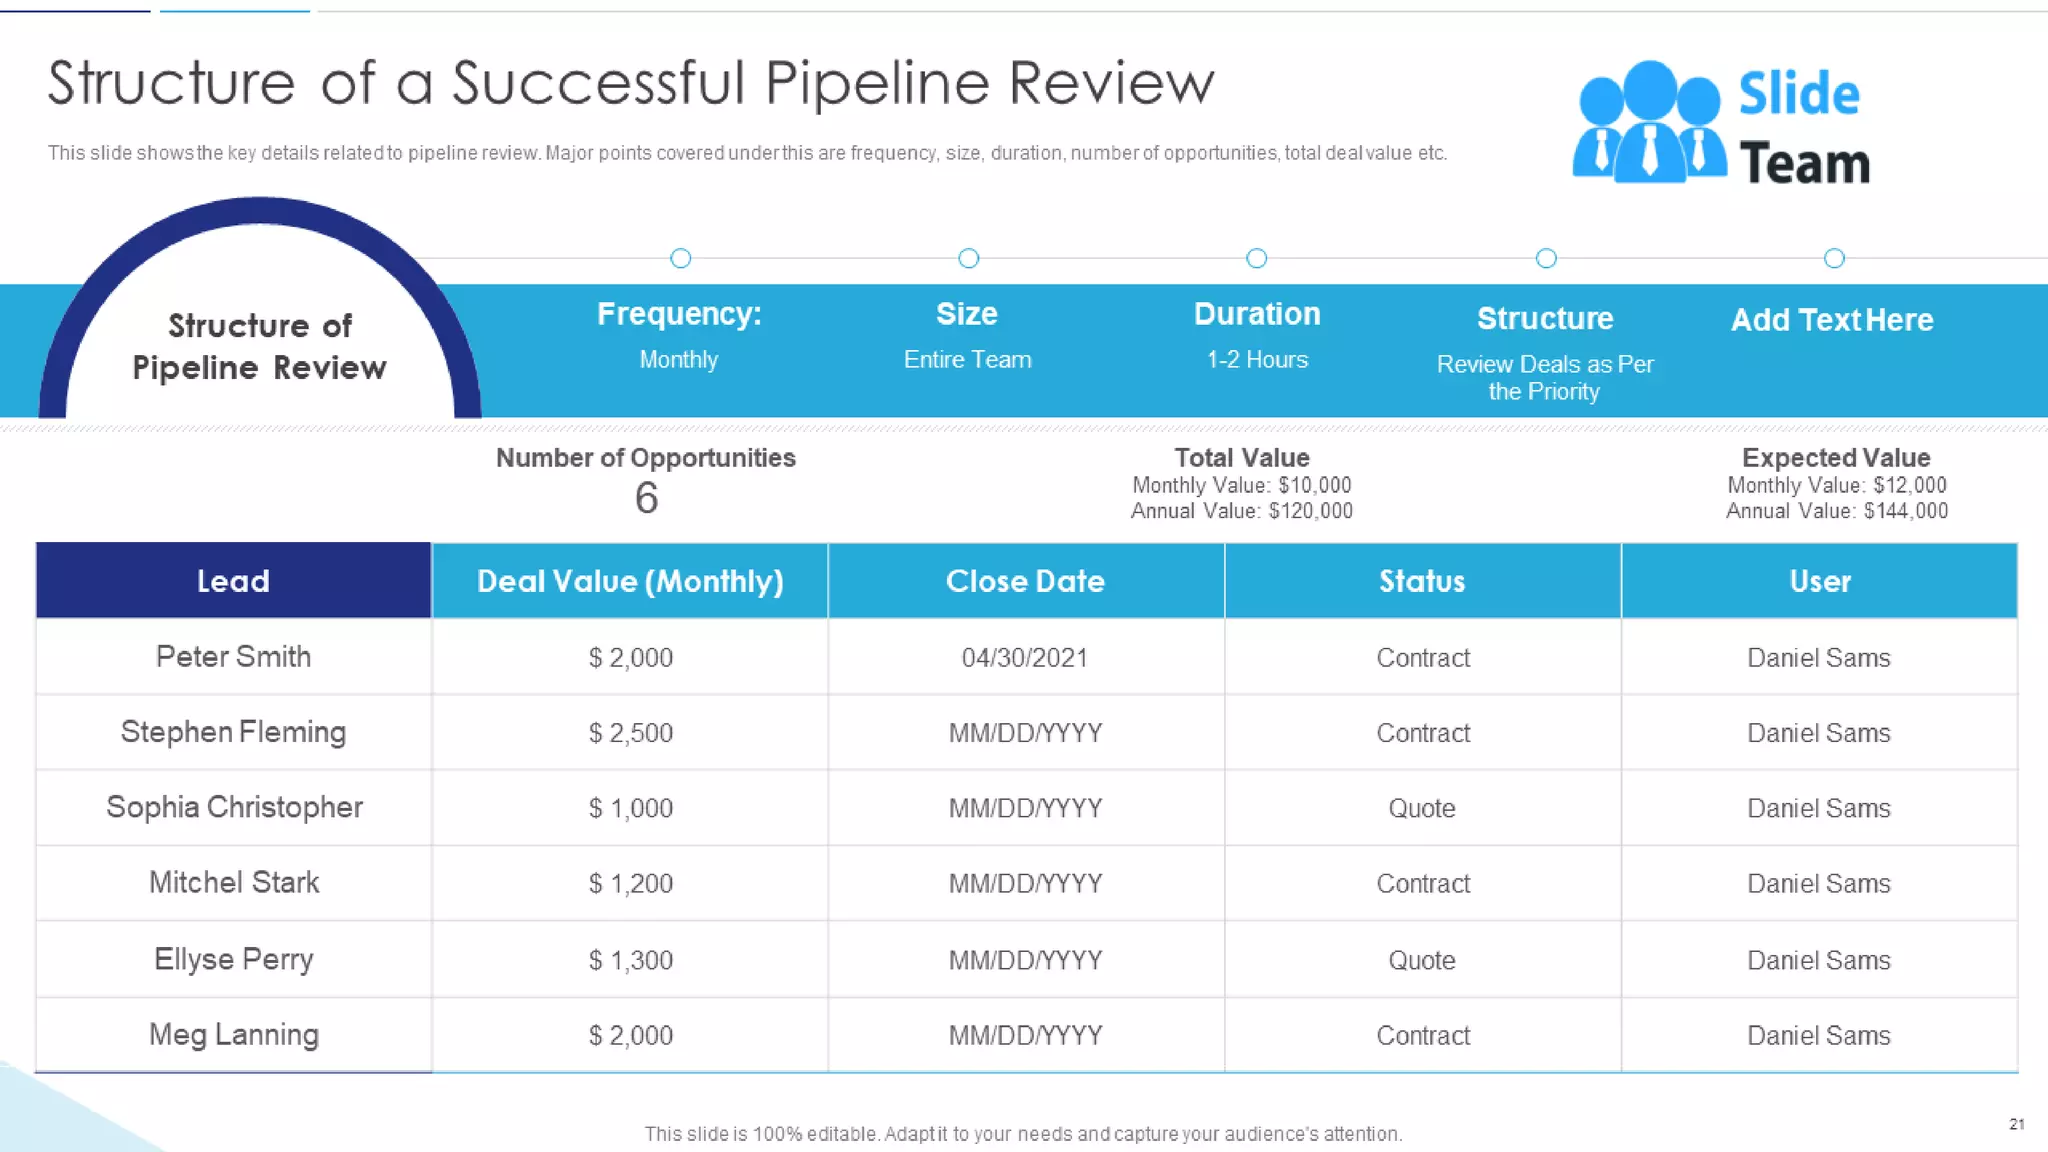Viewport: 2048px width, 1152px height.
Task: Click the '$ 1,200' deal value cell
Action: coord(630,884)
